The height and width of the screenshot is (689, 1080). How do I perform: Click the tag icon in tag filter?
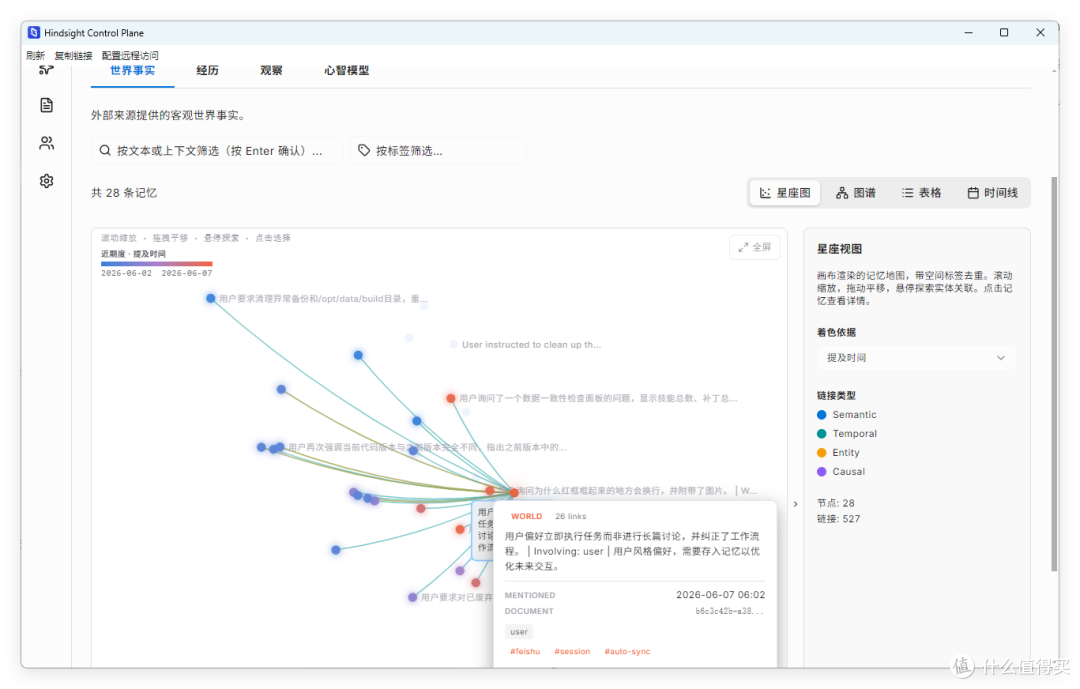coord(364,150)
